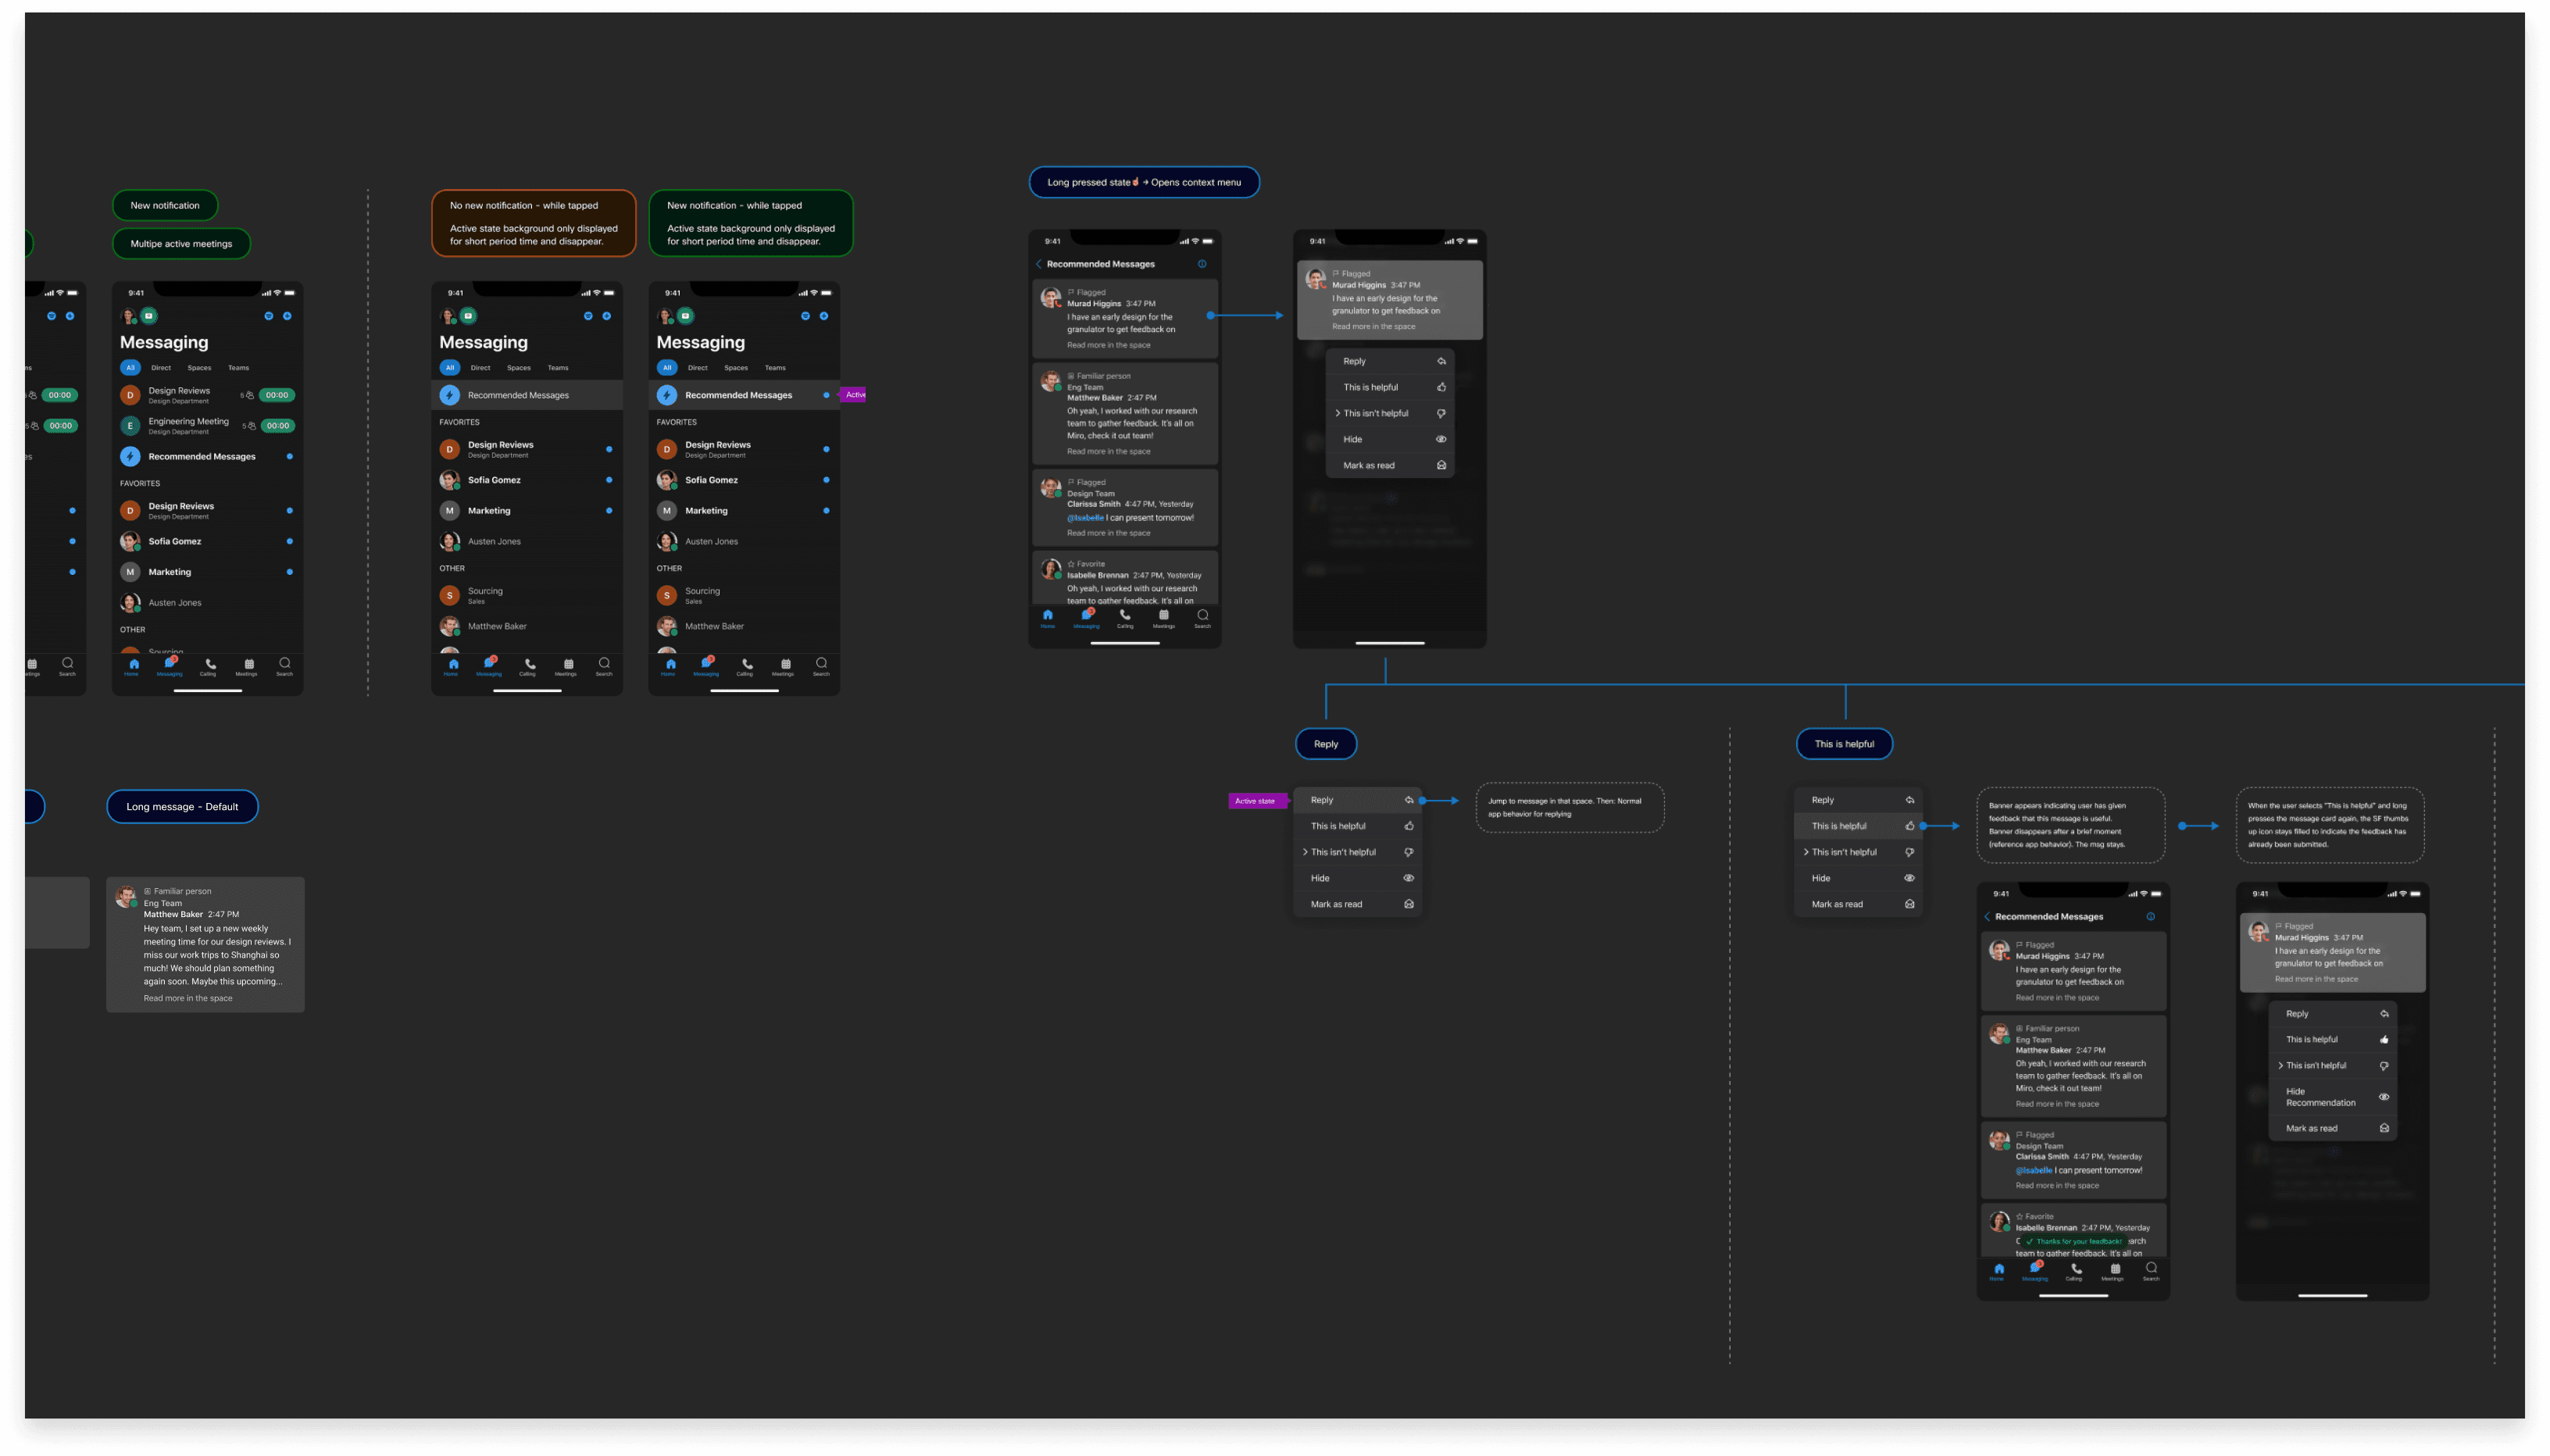Click lightning icon in 'No new notification' phone
The width and height of the screenshot is (2550, 1456).
point(450,395)
